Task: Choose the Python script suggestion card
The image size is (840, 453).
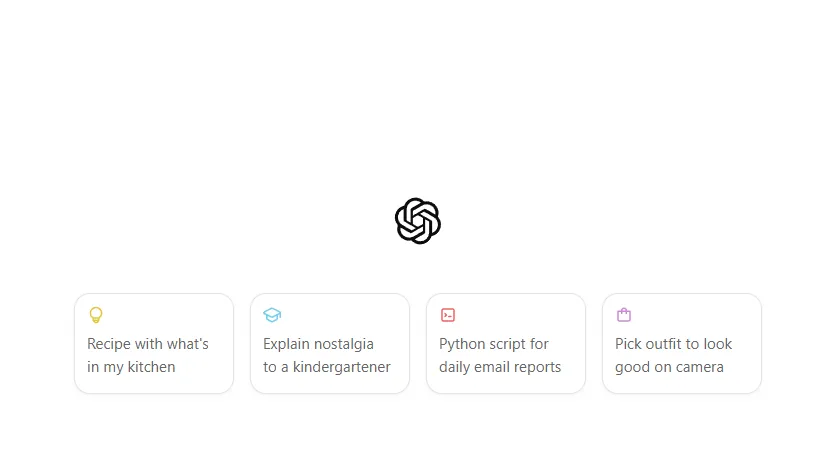Action: [506, 343]
